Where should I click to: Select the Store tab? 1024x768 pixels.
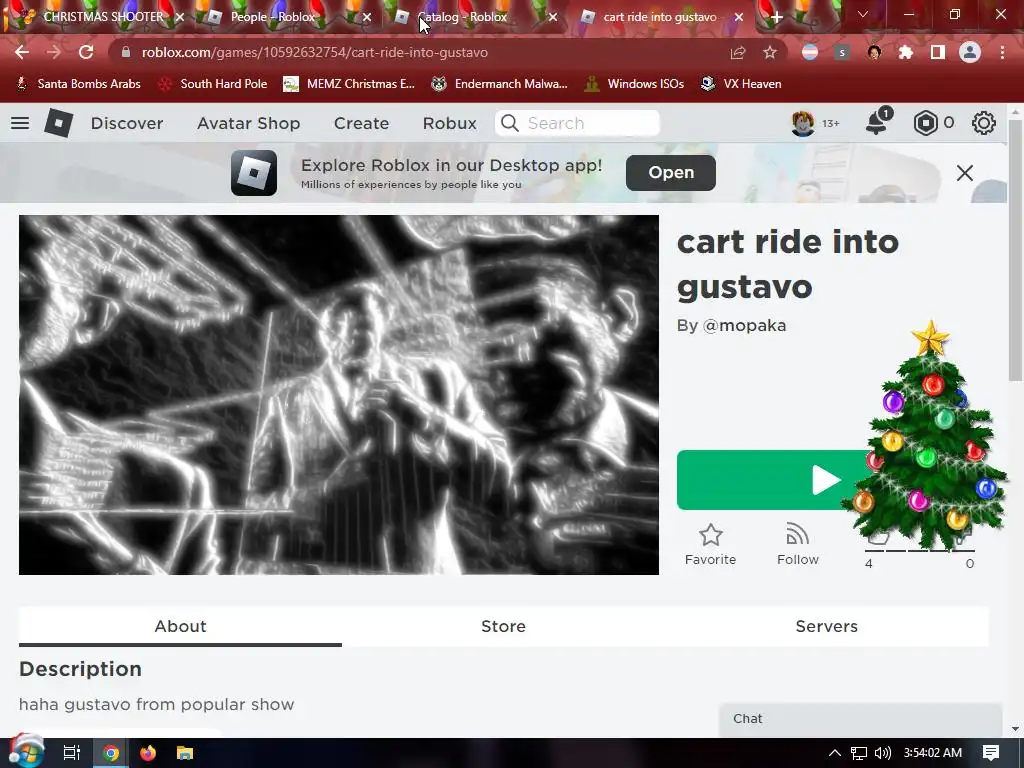pos(504,626)
